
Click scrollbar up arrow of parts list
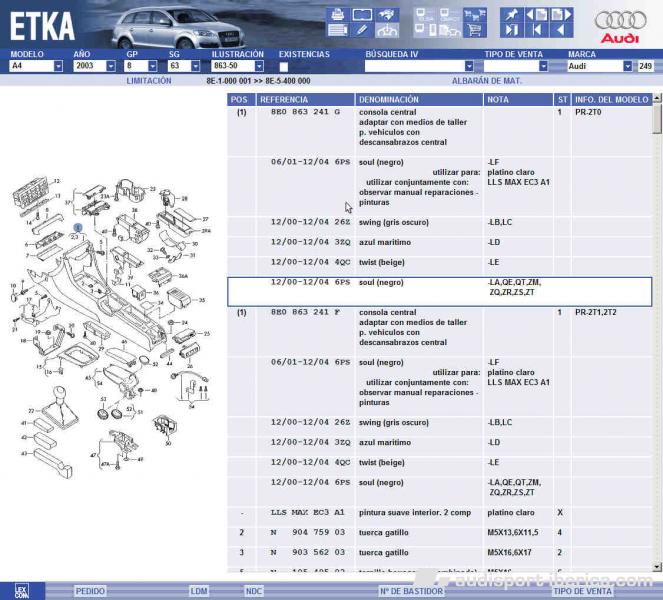click(657, 98)
